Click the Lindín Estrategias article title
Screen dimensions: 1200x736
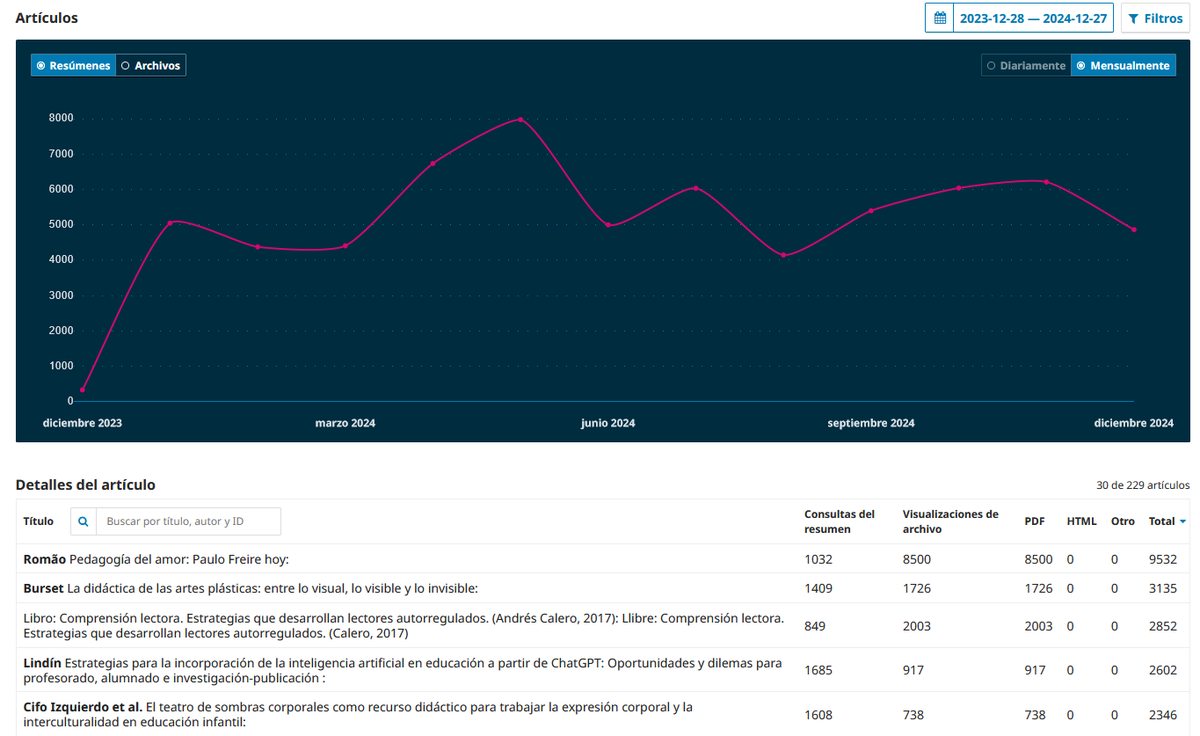(x=403, y=670)
